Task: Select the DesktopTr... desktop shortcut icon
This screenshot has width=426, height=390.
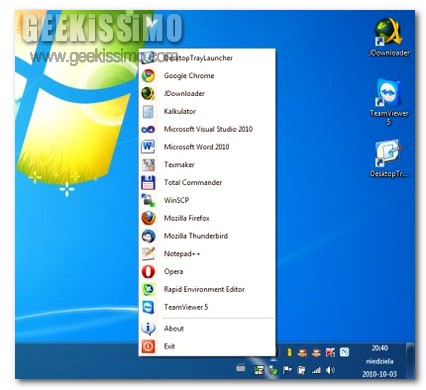Action: click(x=389, y=158)
